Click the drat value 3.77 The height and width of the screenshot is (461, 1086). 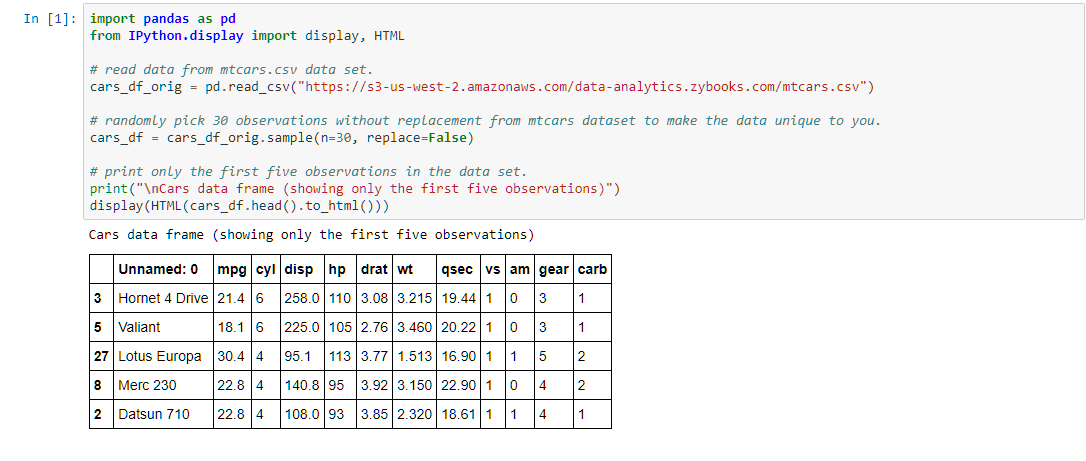click(x=375, y=356)
